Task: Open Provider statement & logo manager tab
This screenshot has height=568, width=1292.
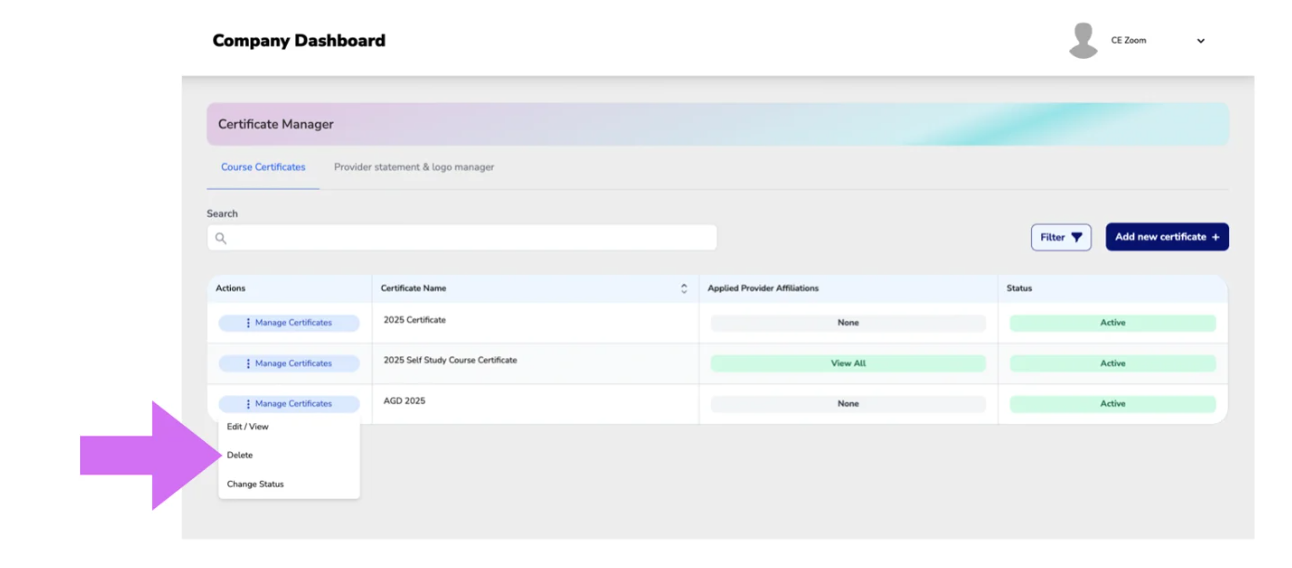Action: point(414,167)
